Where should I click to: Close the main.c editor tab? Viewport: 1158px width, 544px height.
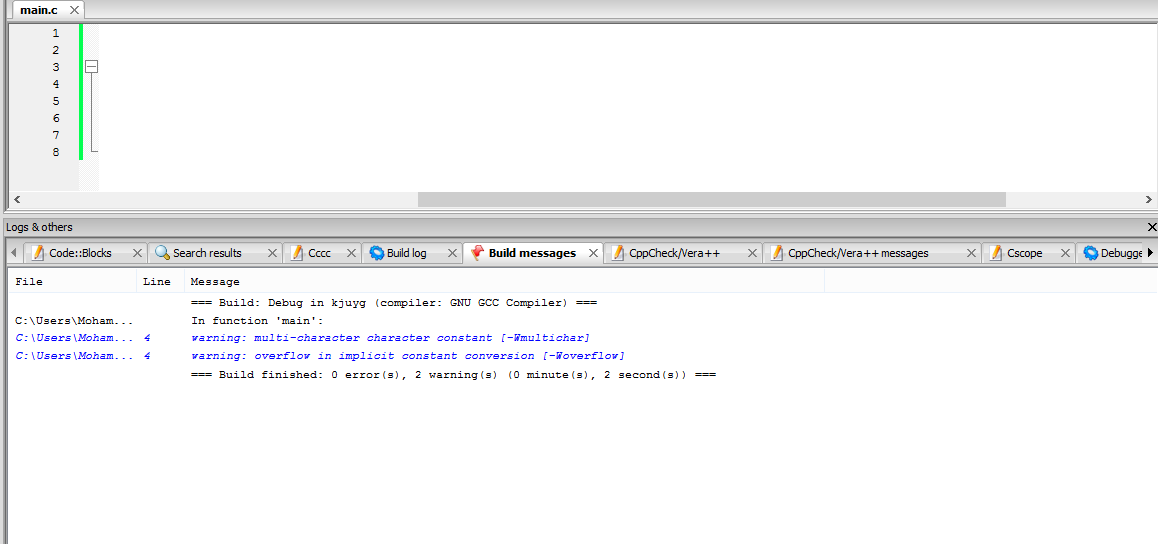75,10
